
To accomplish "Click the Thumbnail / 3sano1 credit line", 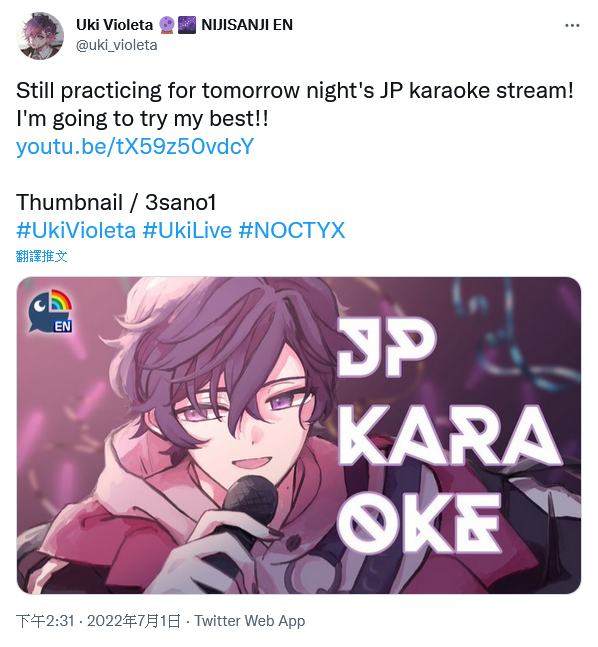I will 116,202.
